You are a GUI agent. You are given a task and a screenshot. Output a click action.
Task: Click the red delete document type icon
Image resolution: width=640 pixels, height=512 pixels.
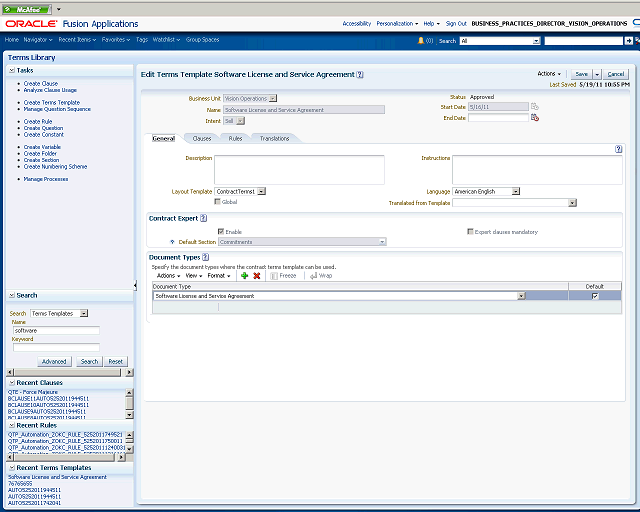[x=257, y=276]
